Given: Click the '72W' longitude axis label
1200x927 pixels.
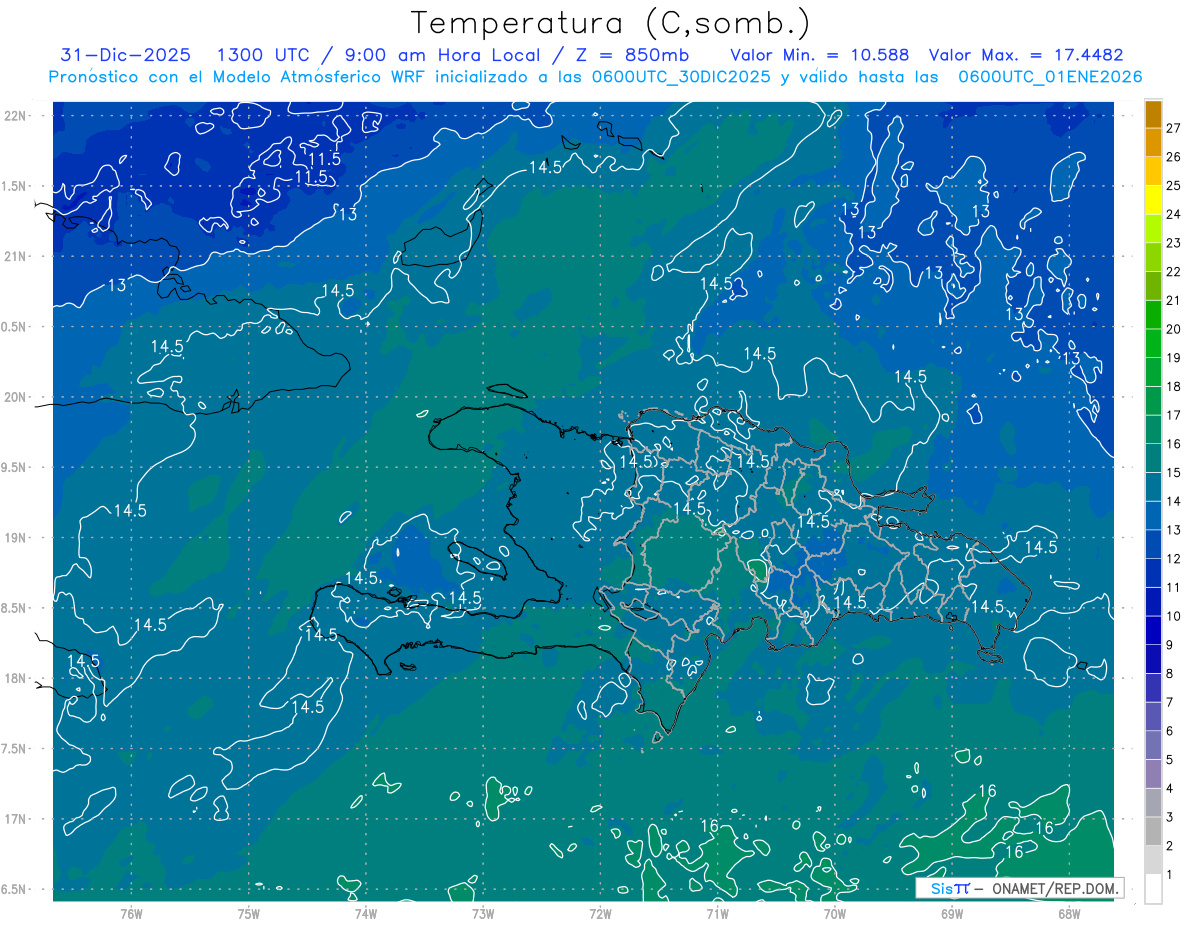Looking at the screenshot, I should 600,914.
